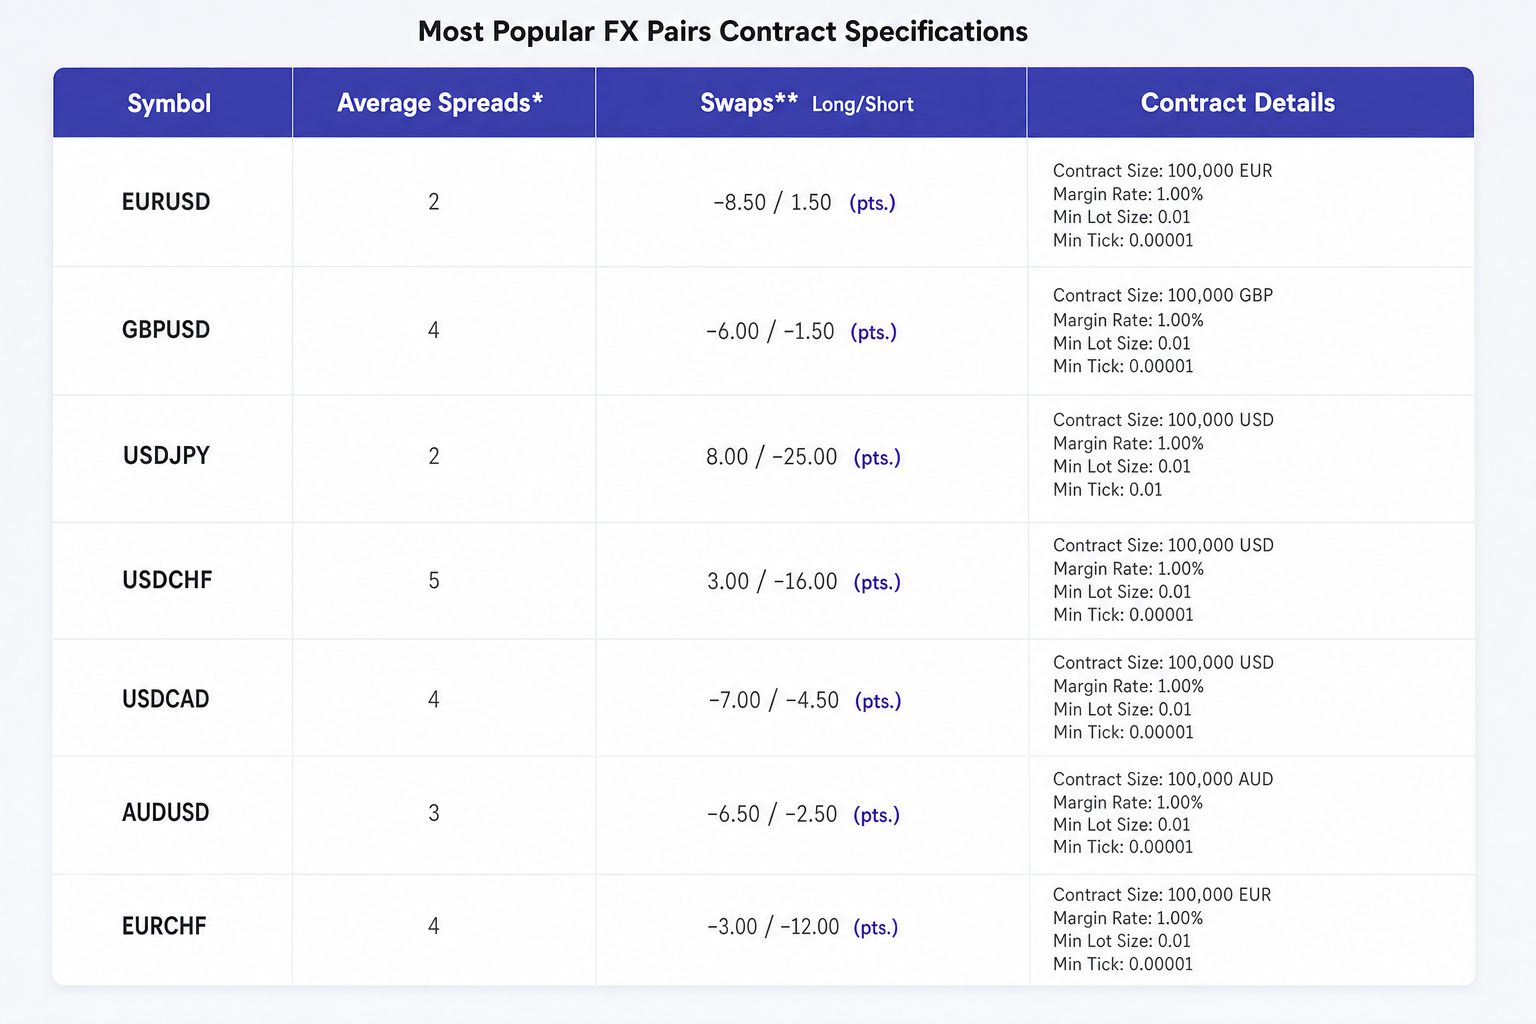Viewport: 1536px width, 1024px height.
Task: Click the Symbol column header
Action: [x=169, y=103]
